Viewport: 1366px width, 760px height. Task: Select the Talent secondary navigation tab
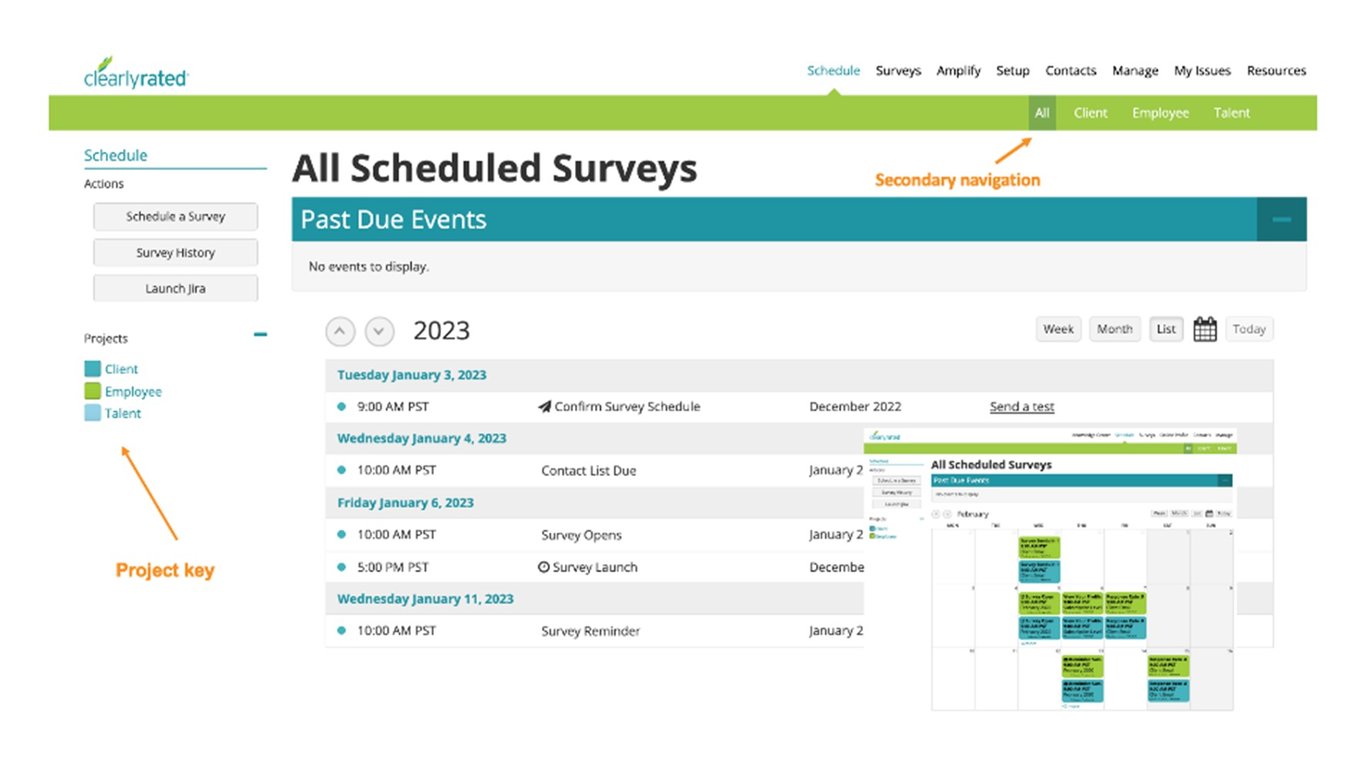(x=1231, y=113)
